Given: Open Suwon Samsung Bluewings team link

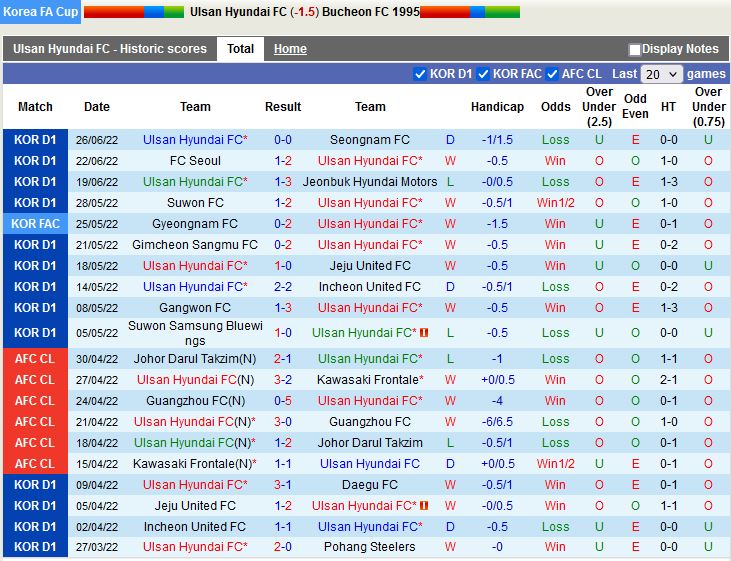Looking at the screenshot, I should (x=195, y=333).
